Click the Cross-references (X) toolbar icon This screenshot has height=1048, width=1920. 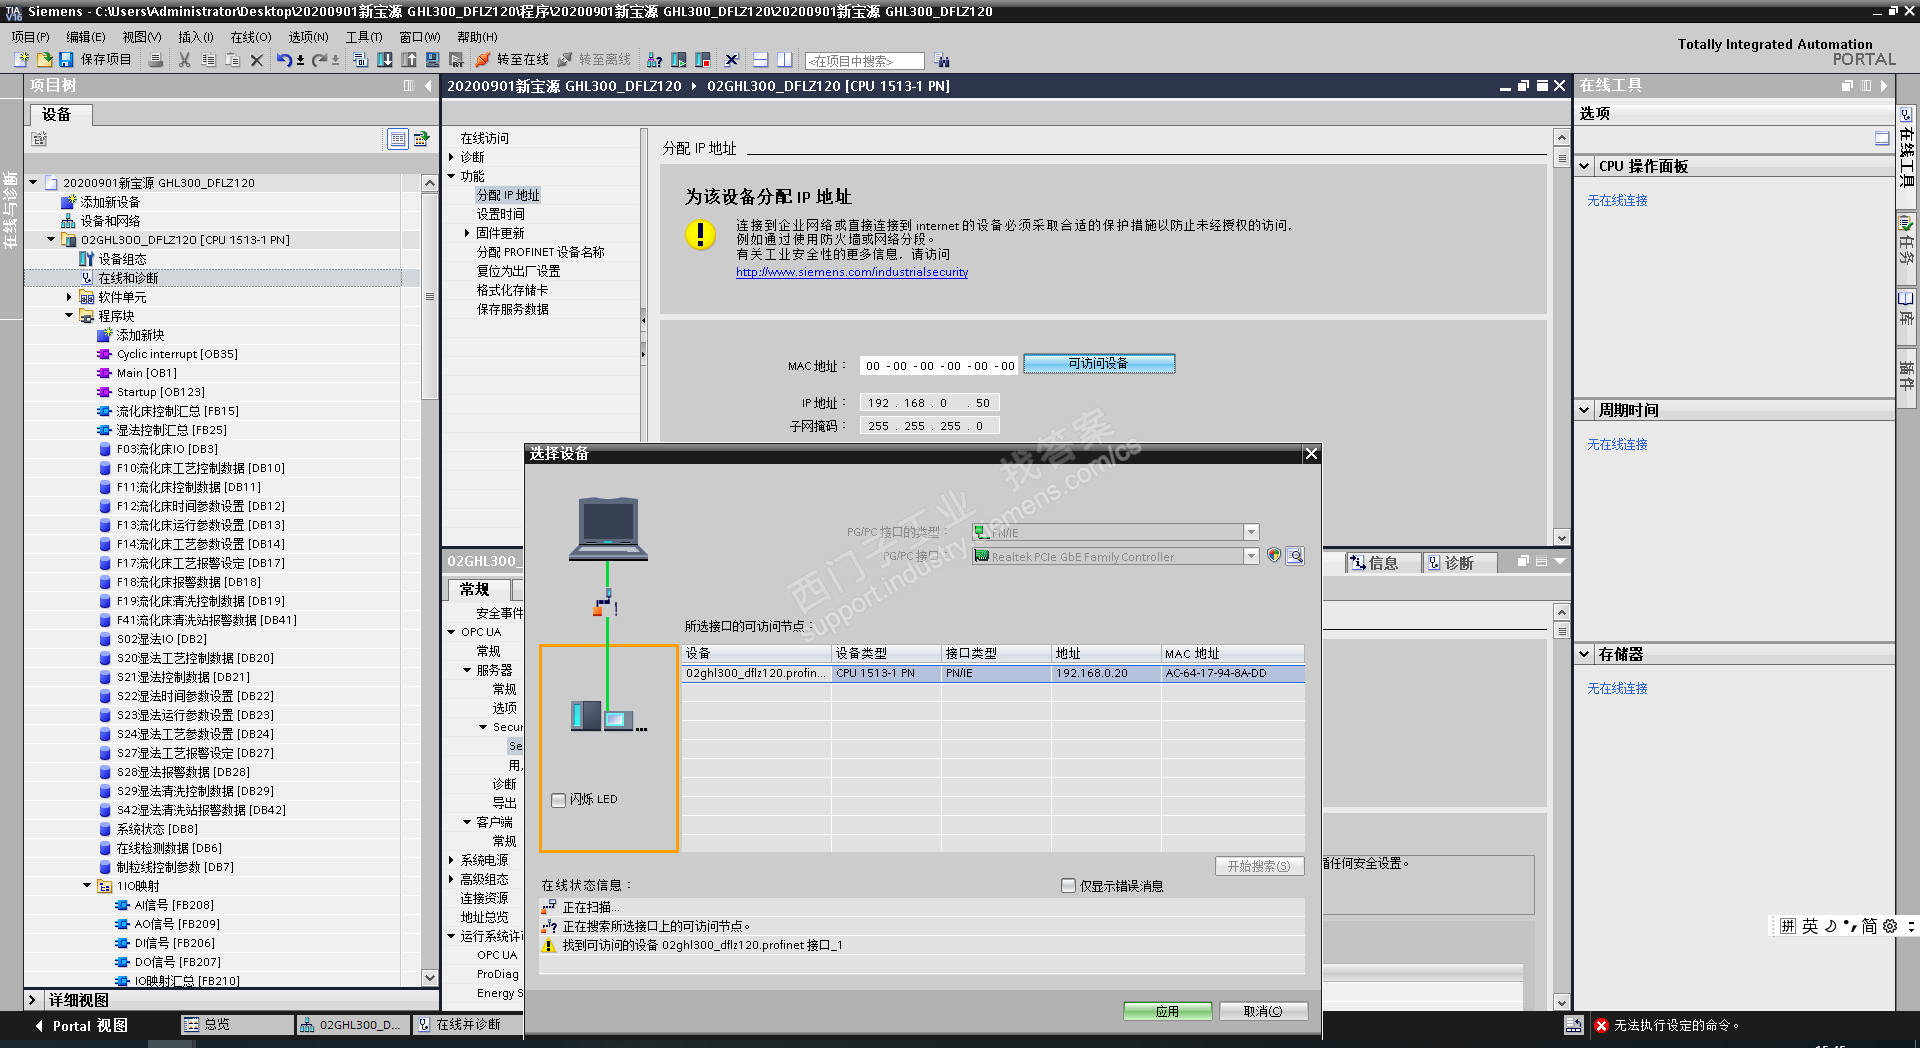[x=731, y=60]
